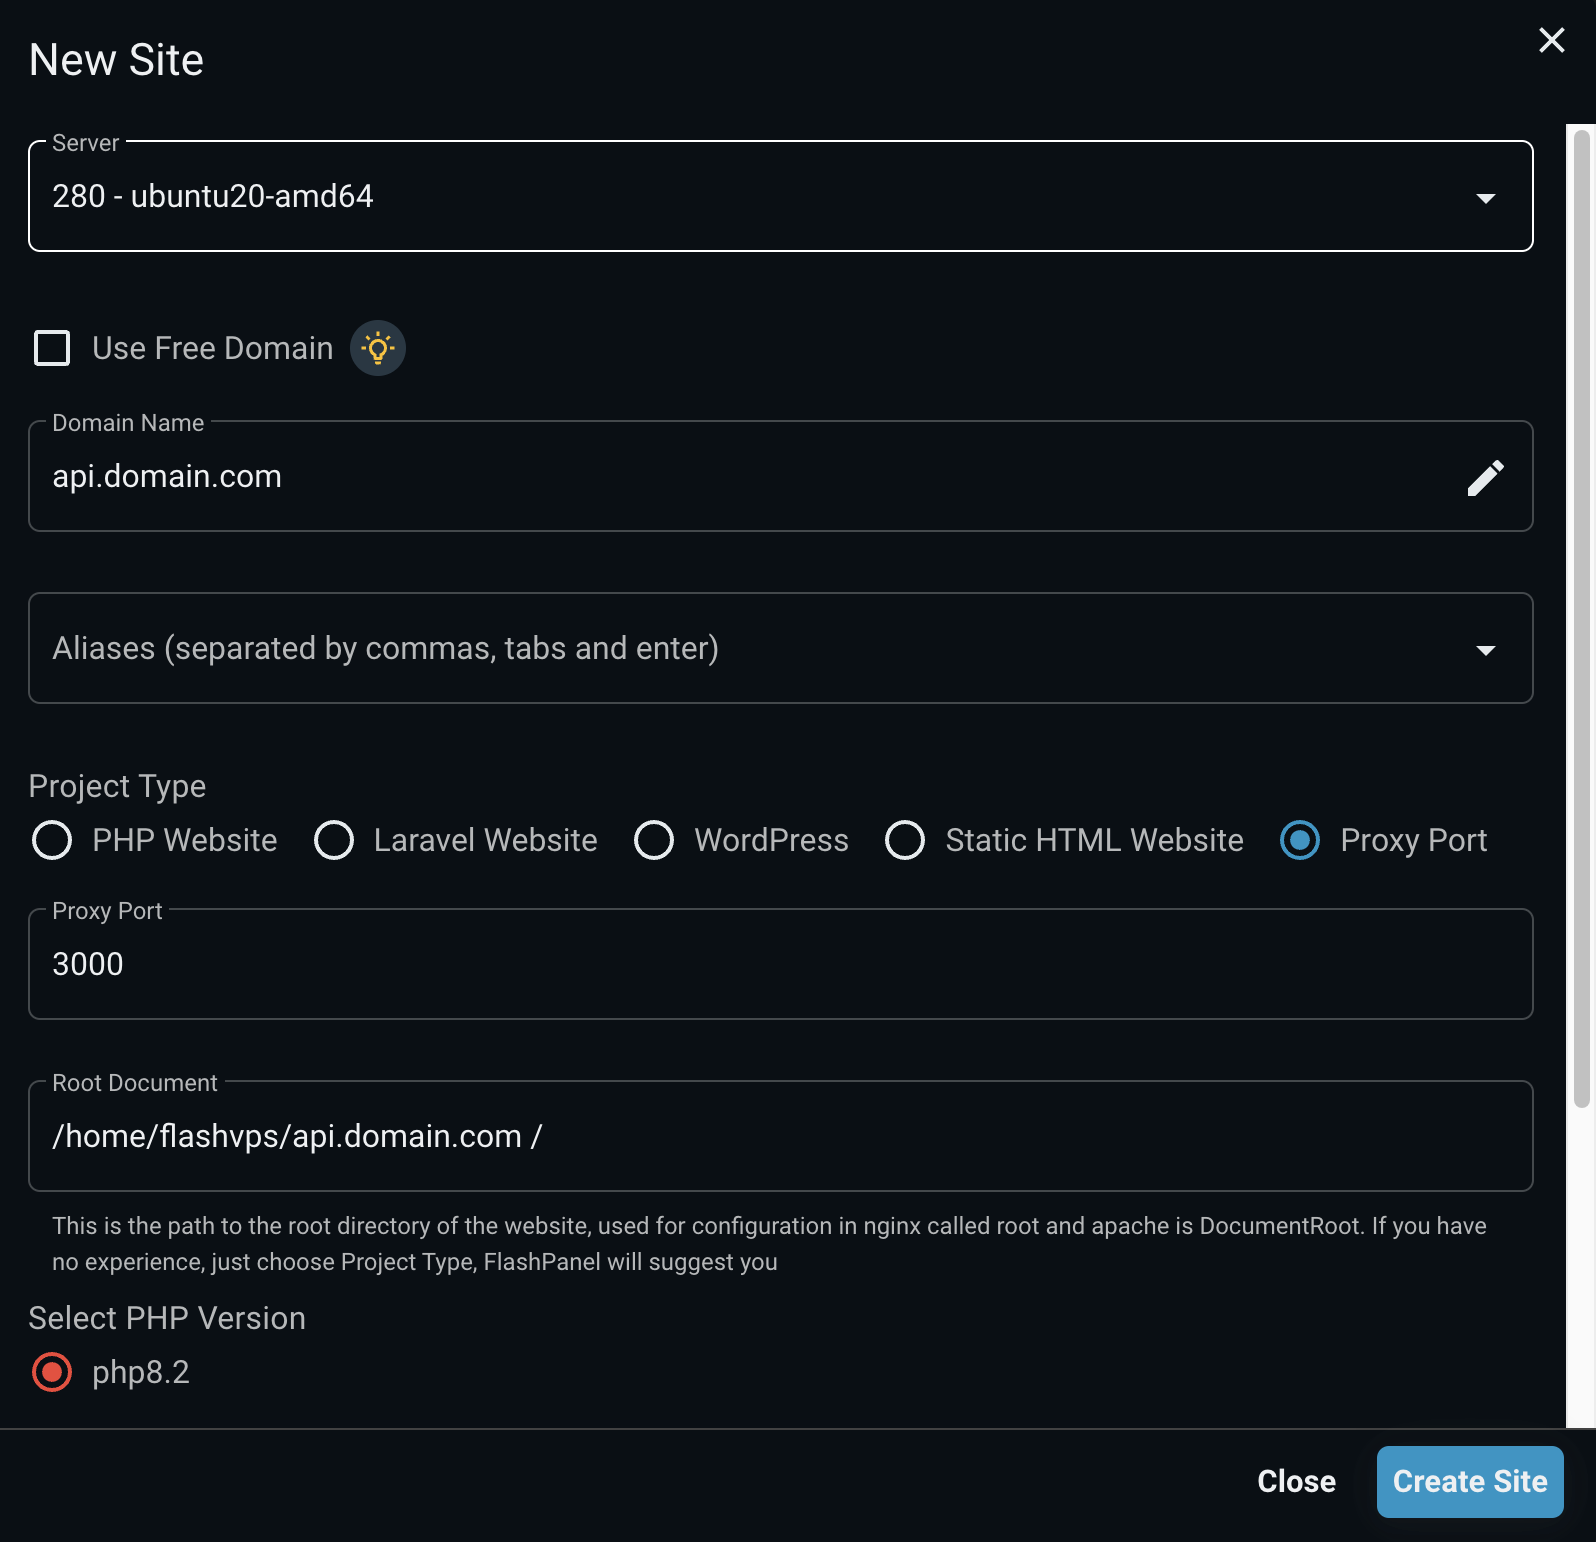
Task: Click the Close button
Action: tap(1296, 1481)
